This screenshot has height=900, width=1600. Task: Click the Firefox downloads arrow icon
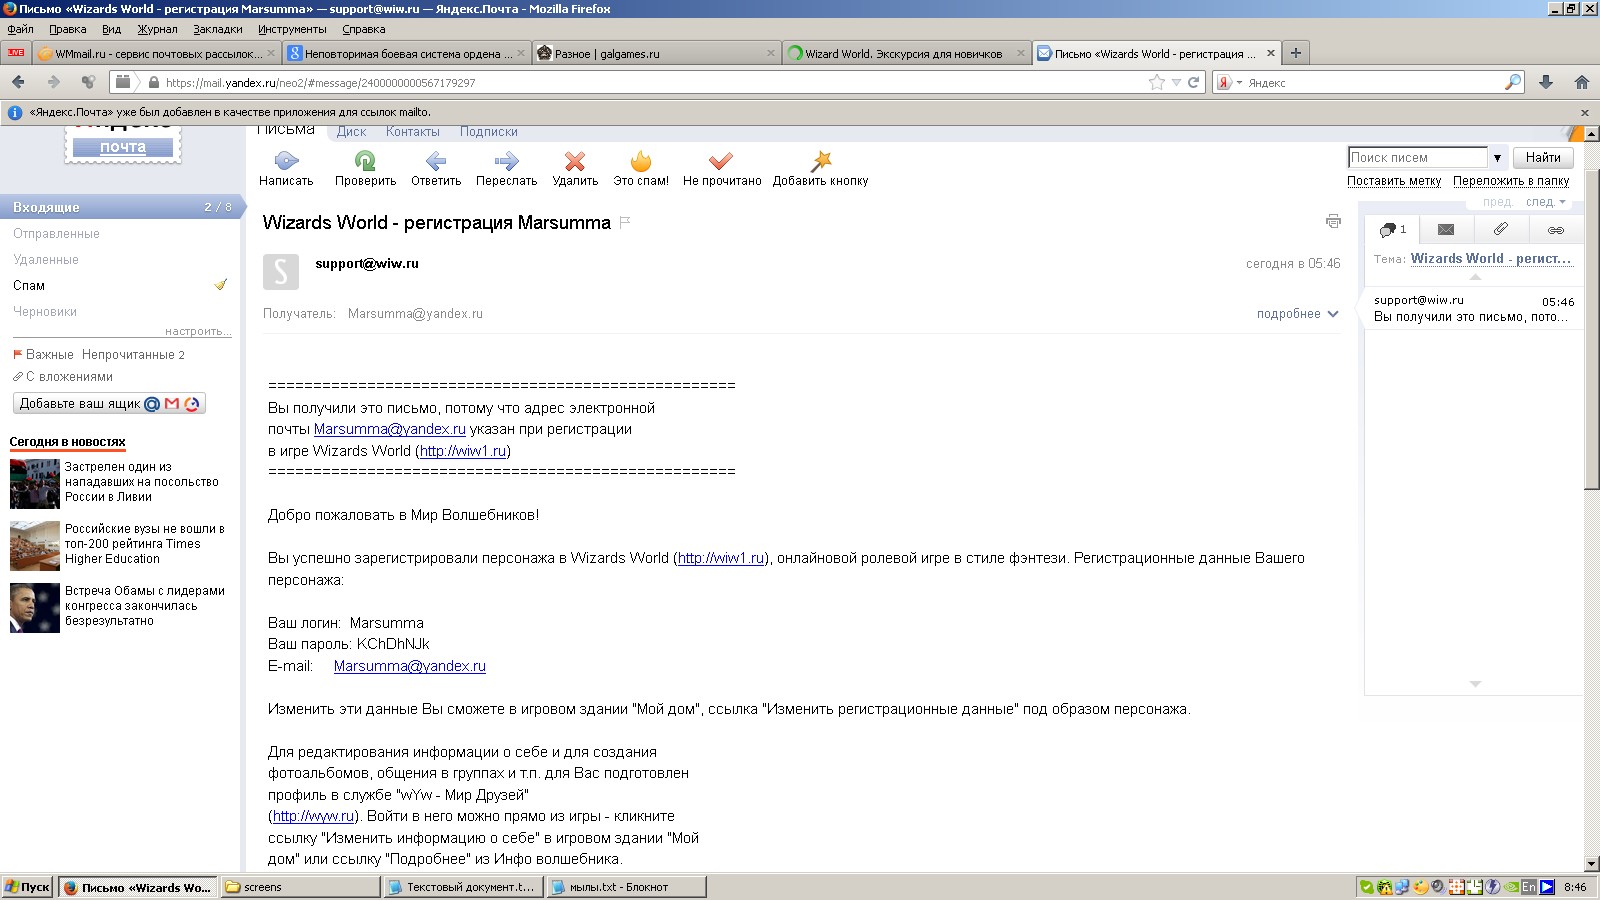pyautogui.click(x=1546, y=82)
